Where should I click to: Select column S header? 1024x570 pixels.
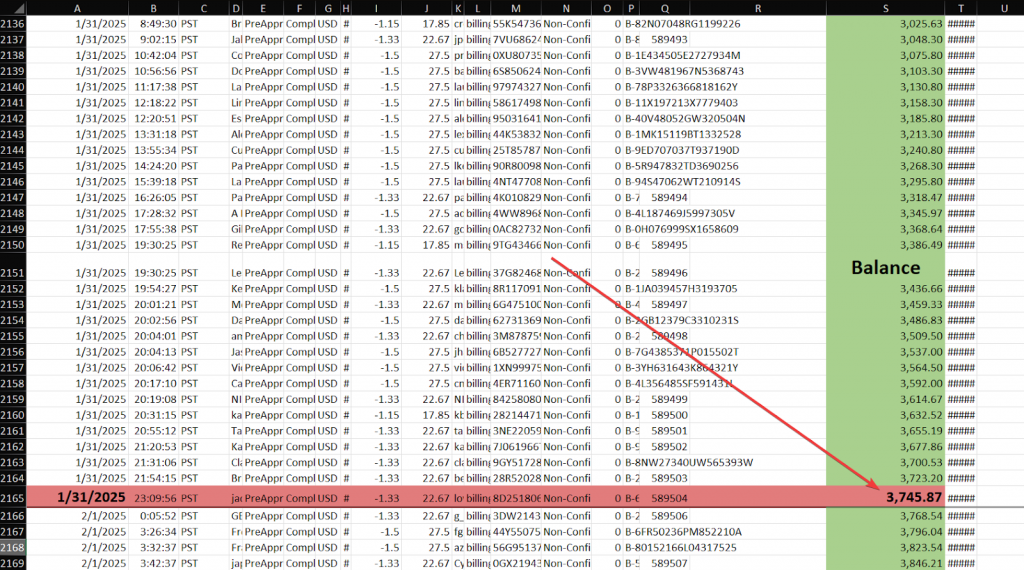pyautogui.click(x=885, y=7)
